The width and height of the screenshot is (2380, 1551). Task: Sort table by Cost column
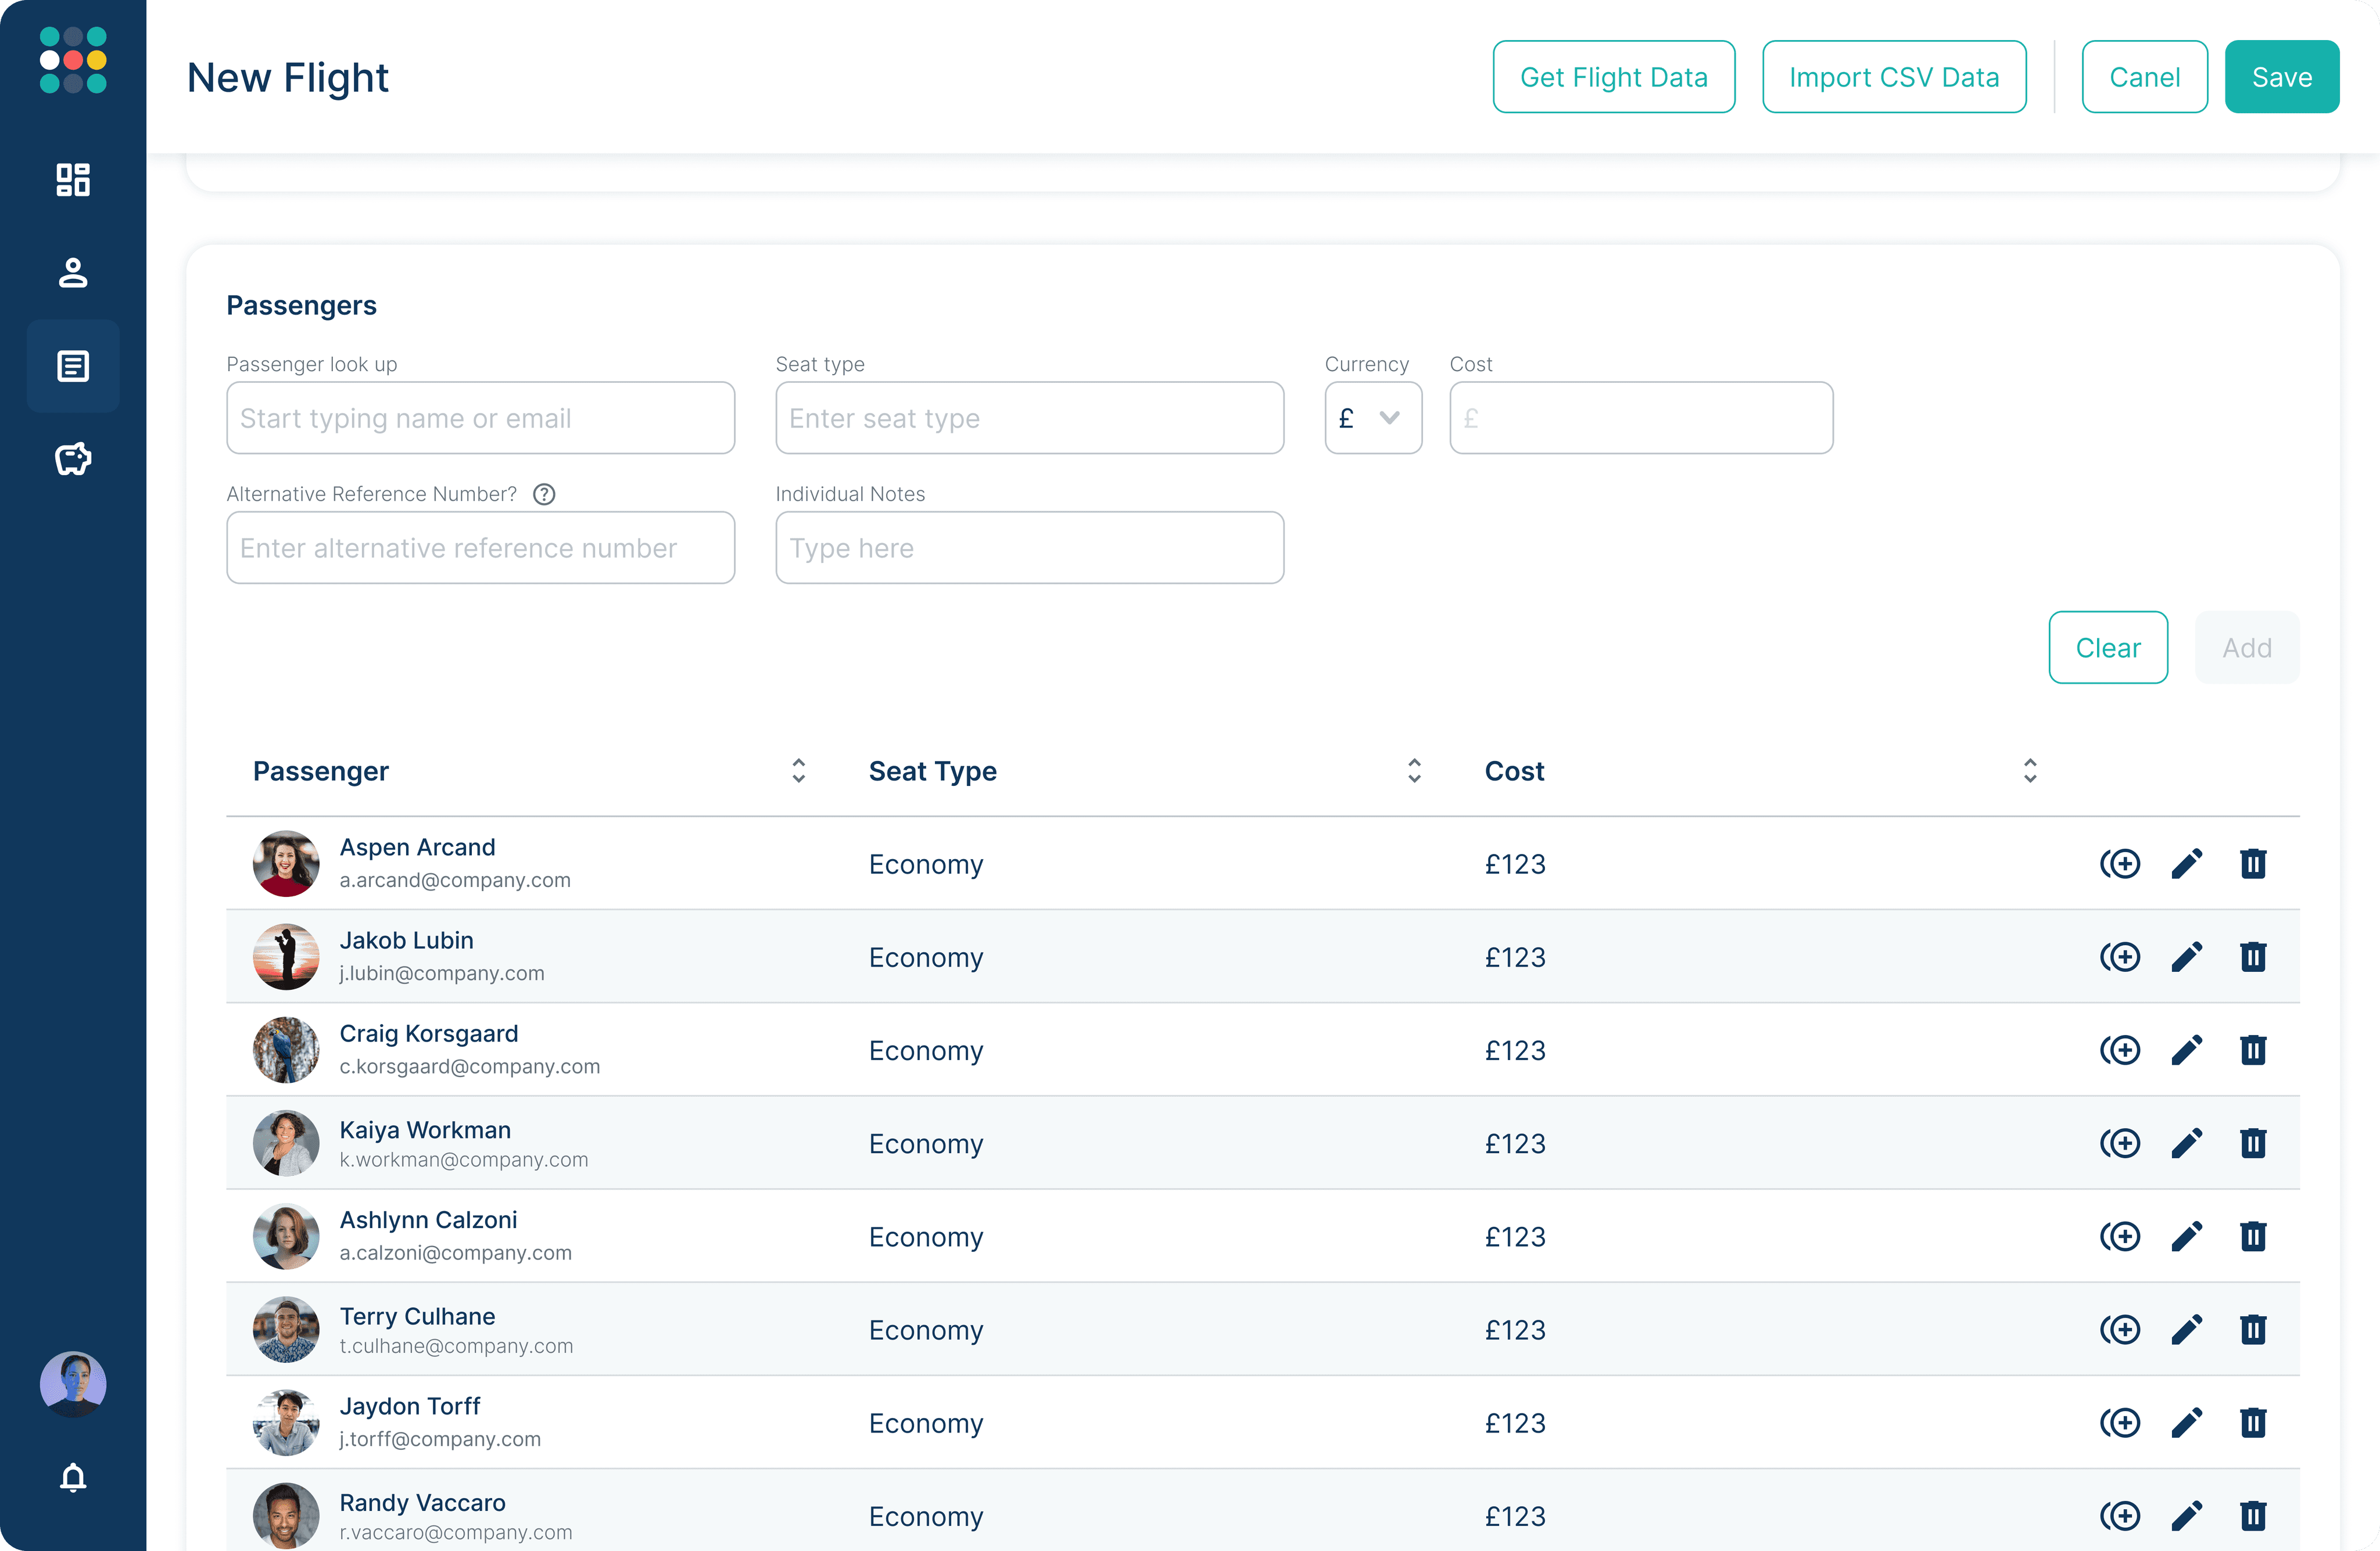pyautogui.click(x=2029, y=771)
